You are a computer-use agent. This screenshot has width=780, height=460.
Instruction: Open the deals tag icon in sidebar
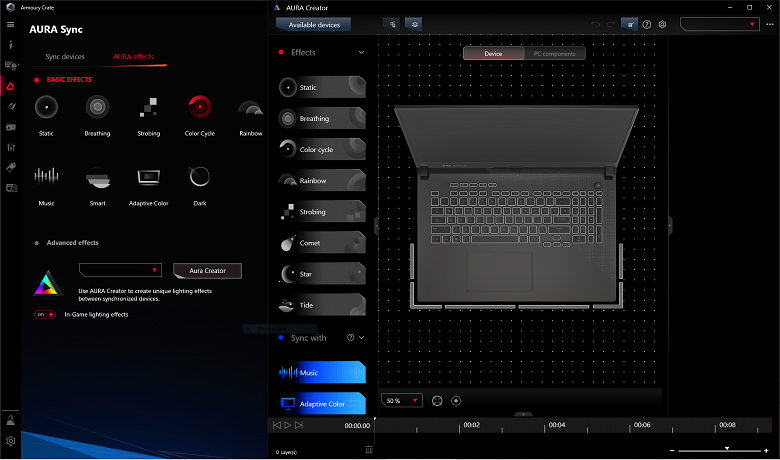click(10, 167)
